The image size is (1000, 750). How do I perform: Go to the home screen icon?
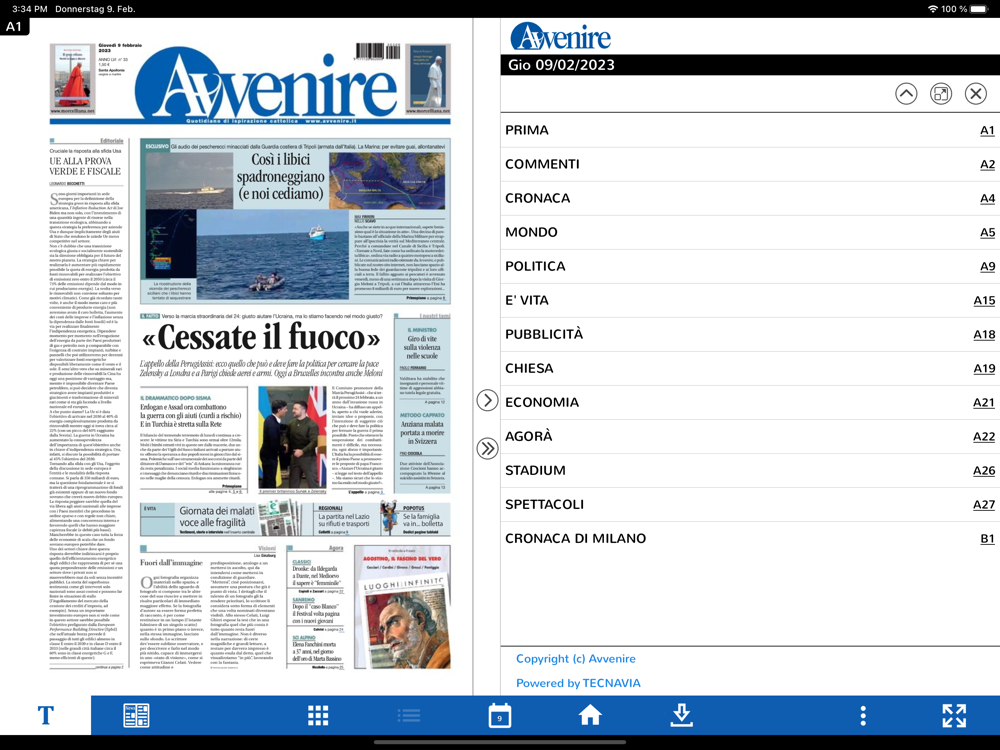(590, 716)
